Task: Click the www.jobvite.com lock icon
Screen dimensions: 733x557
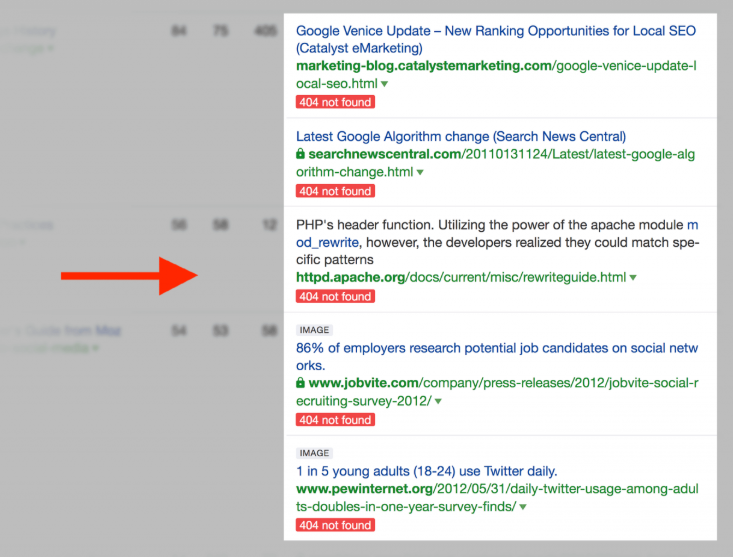Action: pyautogui.click(x=300, y=382)
